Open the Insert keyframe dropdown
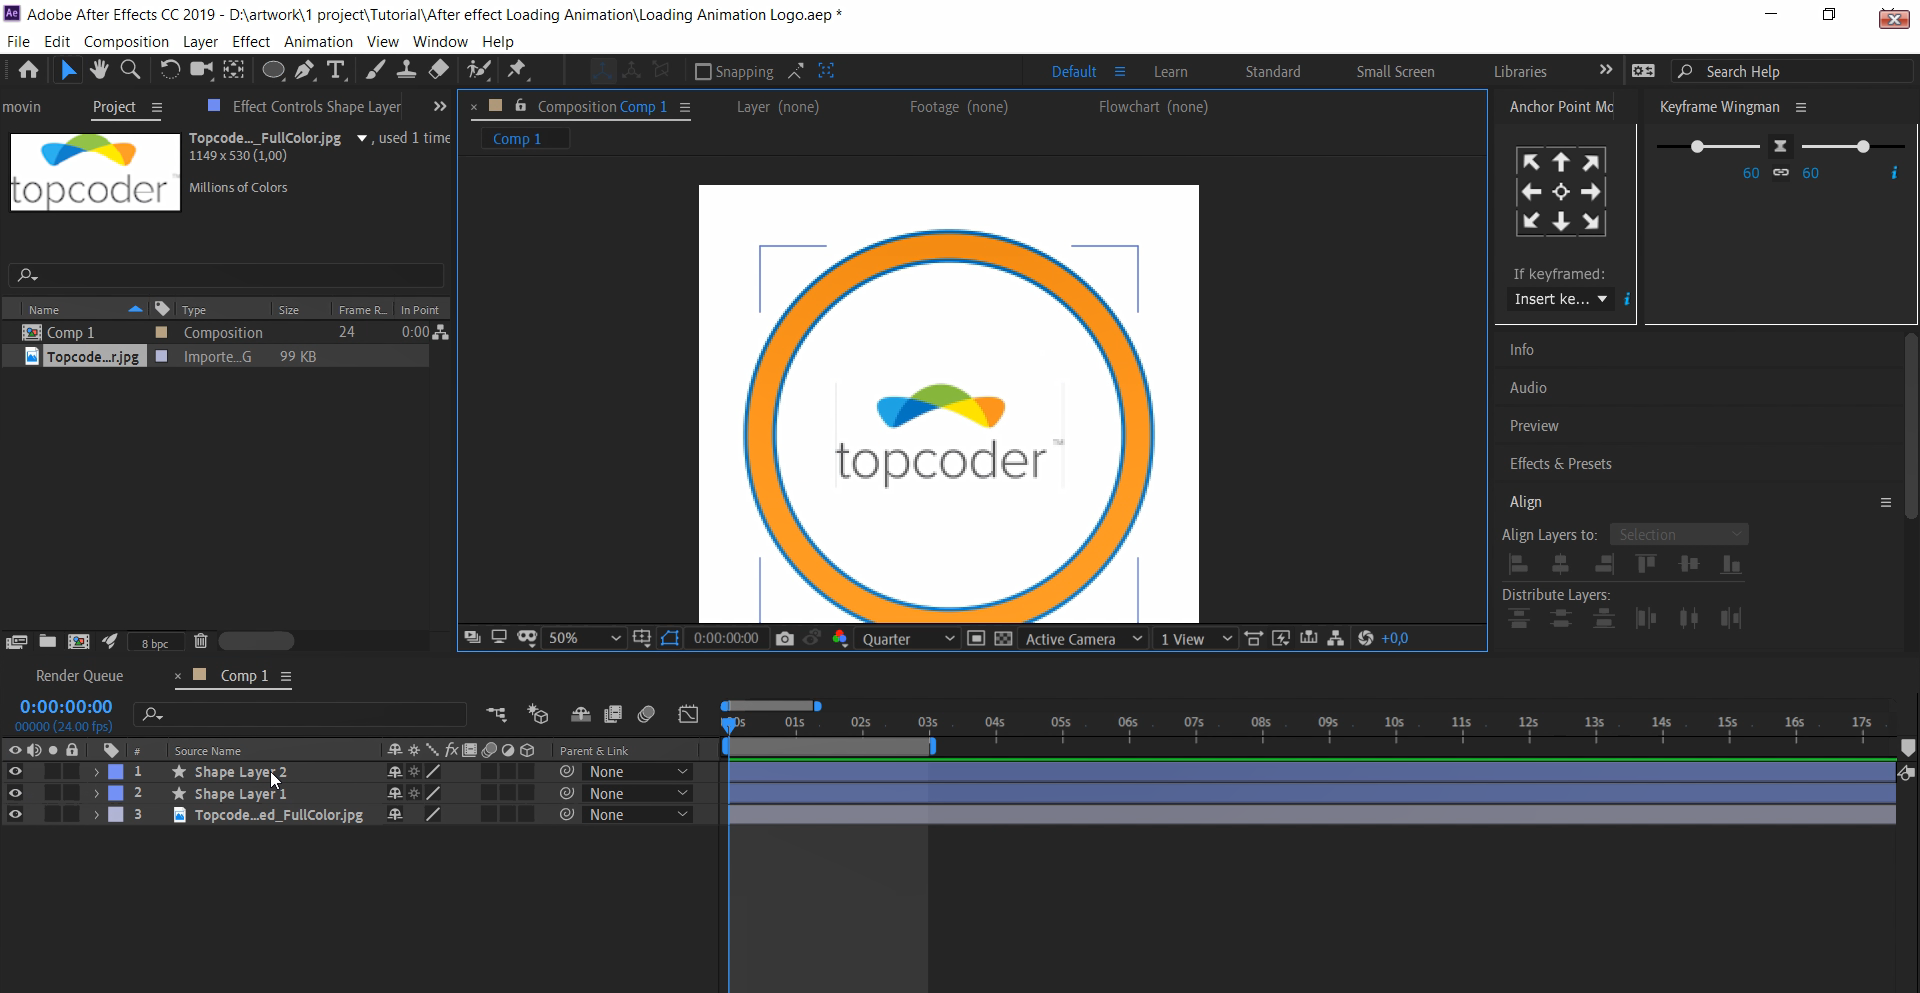 [x=1560, y=299]
